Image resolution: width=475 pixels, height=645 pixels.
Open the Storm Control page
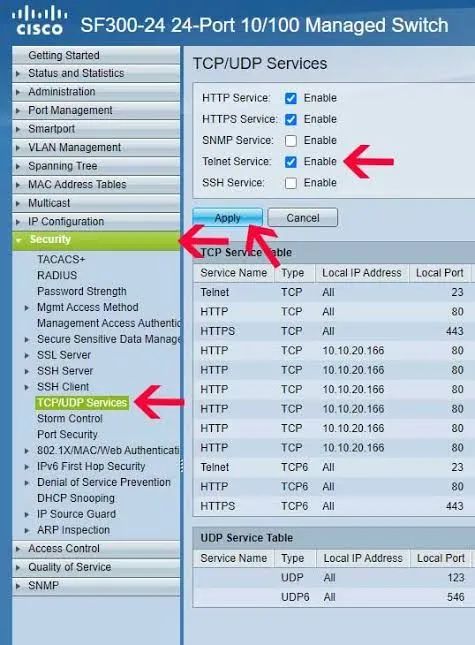tap(70, 419)
